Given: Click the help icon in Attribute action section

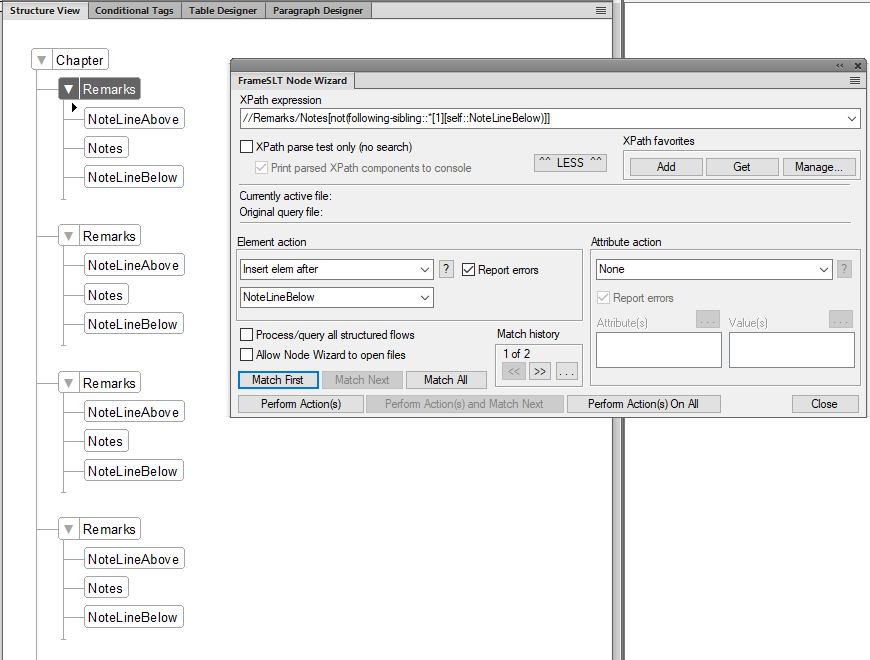Looking at the screenshot, I should point(843,269).
